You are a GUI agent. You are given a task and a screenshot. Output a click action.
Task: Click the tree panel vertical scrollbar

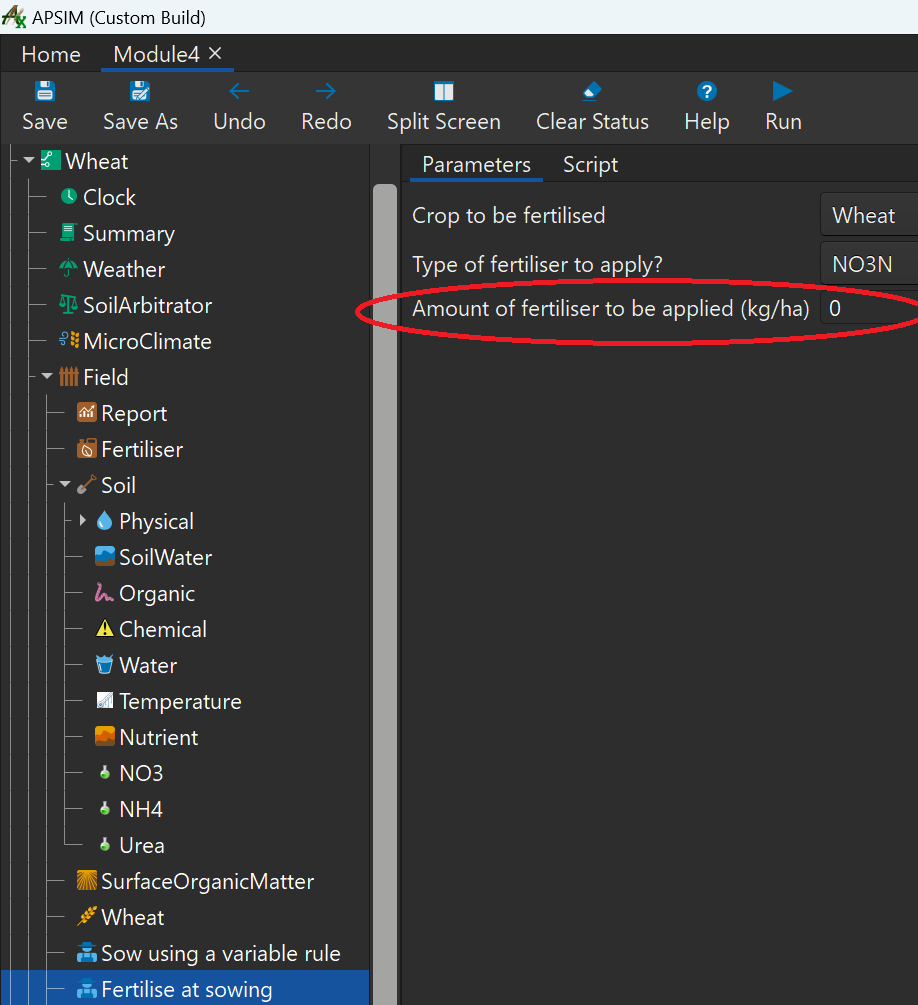point(385,594)
